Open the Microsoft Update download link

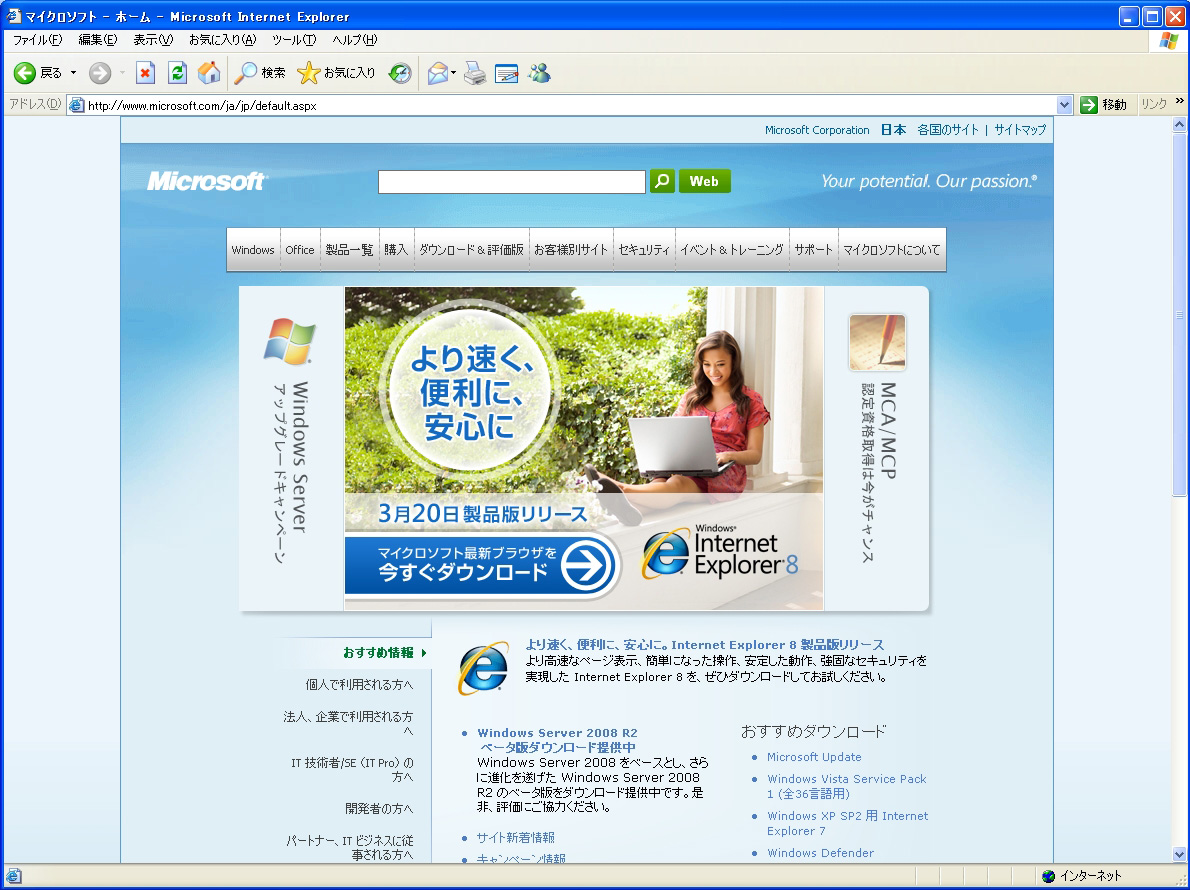(814, 757)
